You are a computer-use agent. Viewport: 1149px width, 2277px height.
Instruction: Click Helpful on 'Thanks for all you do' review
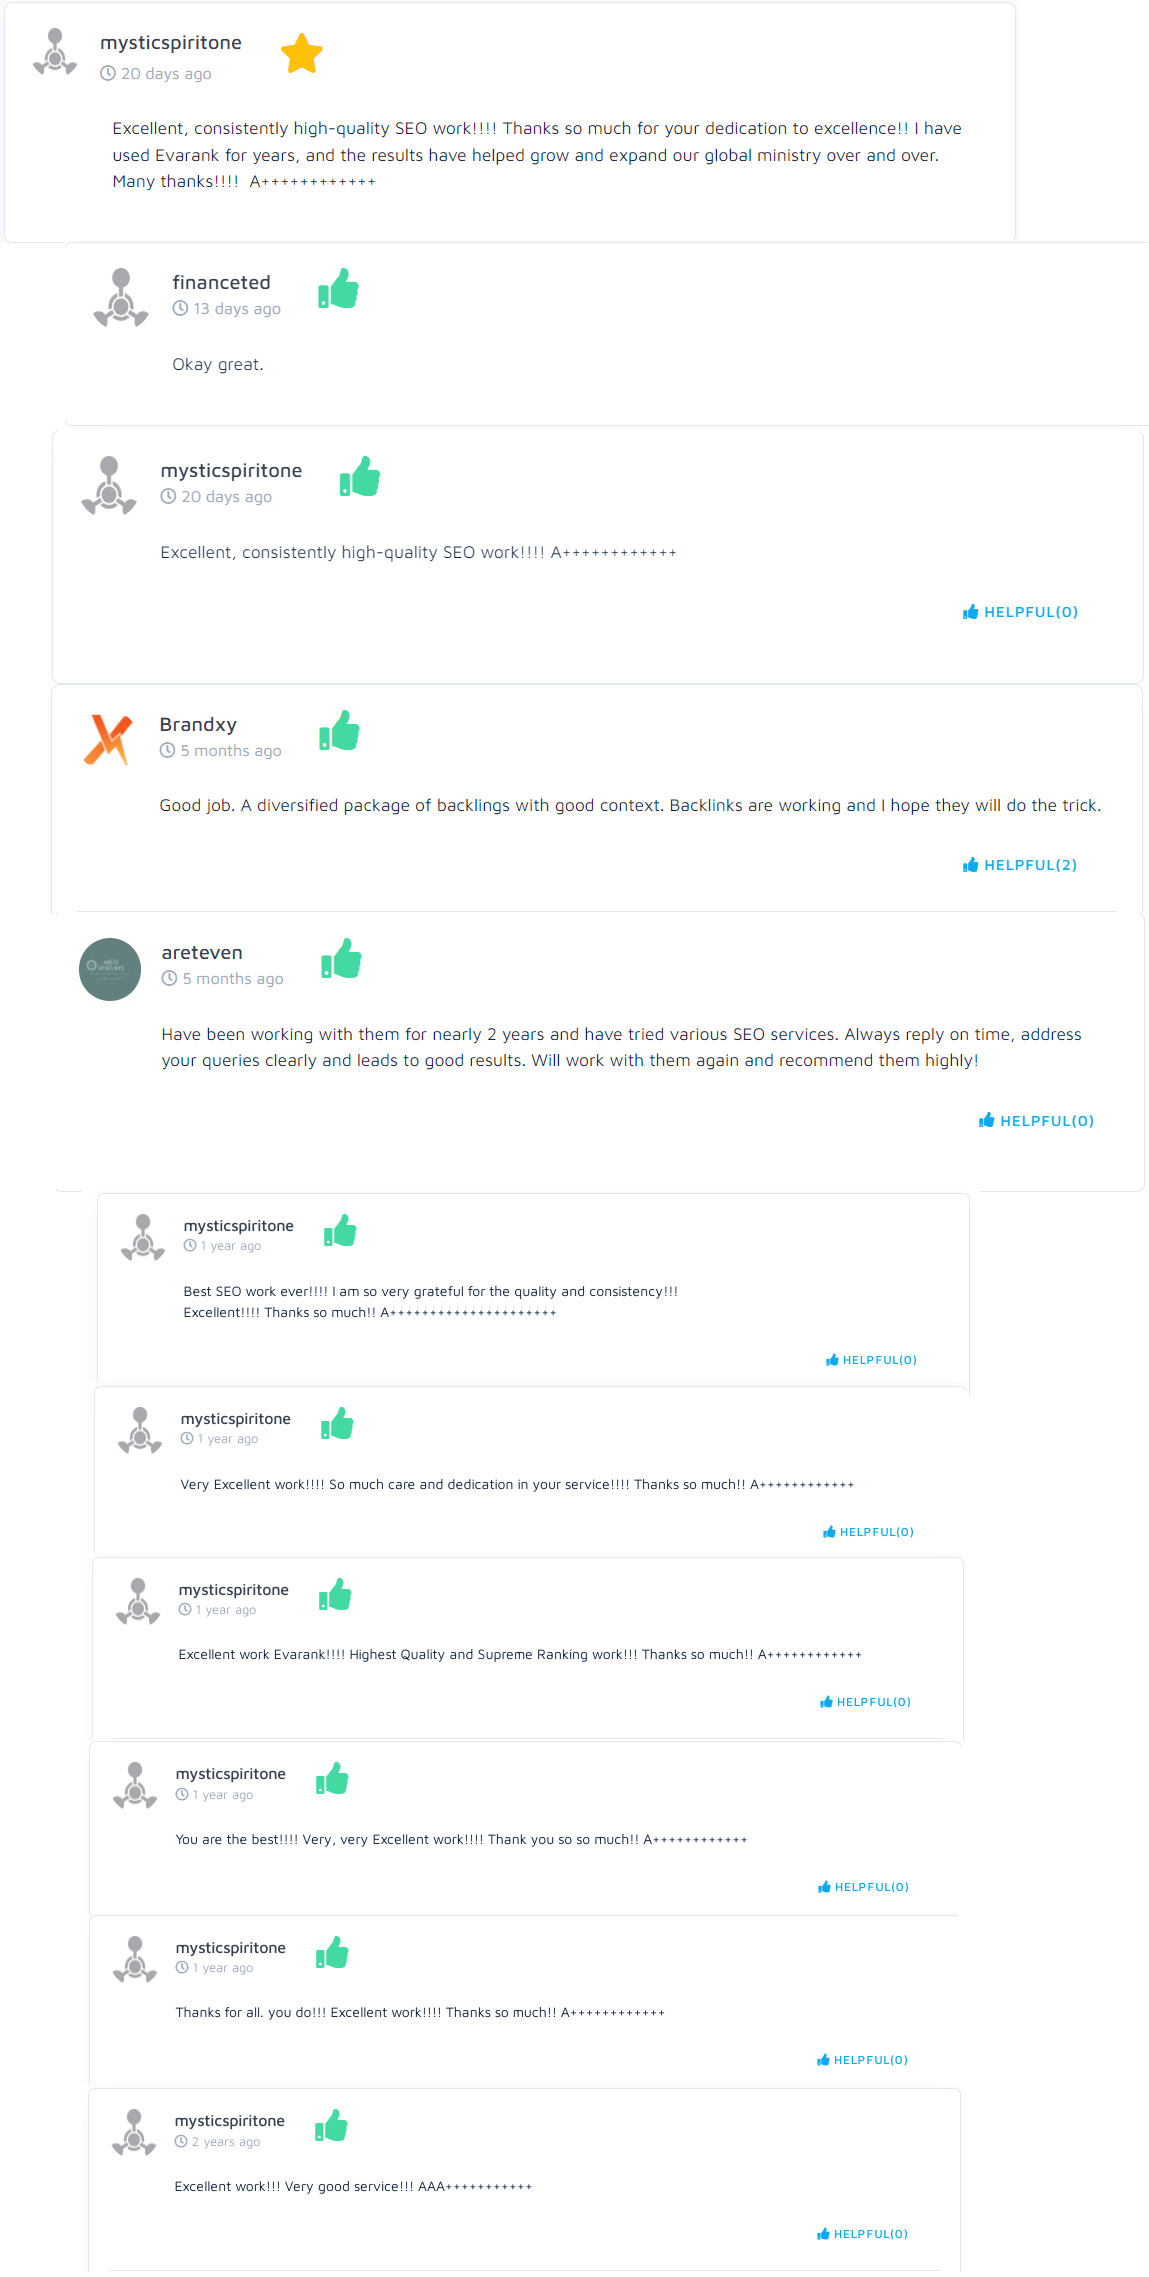[862, 2060]
